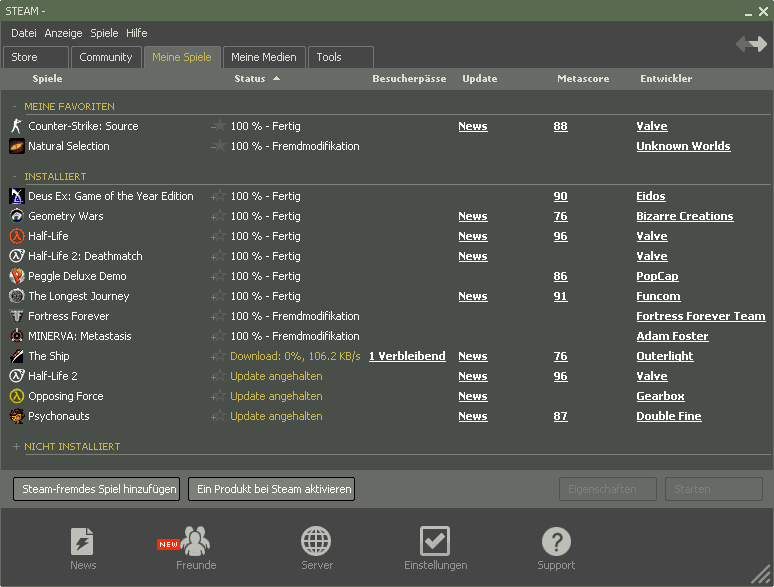774x587 pixels.
Task: Click the Peggle Deluxe Demo icon
Action: [x=17, y=276]
